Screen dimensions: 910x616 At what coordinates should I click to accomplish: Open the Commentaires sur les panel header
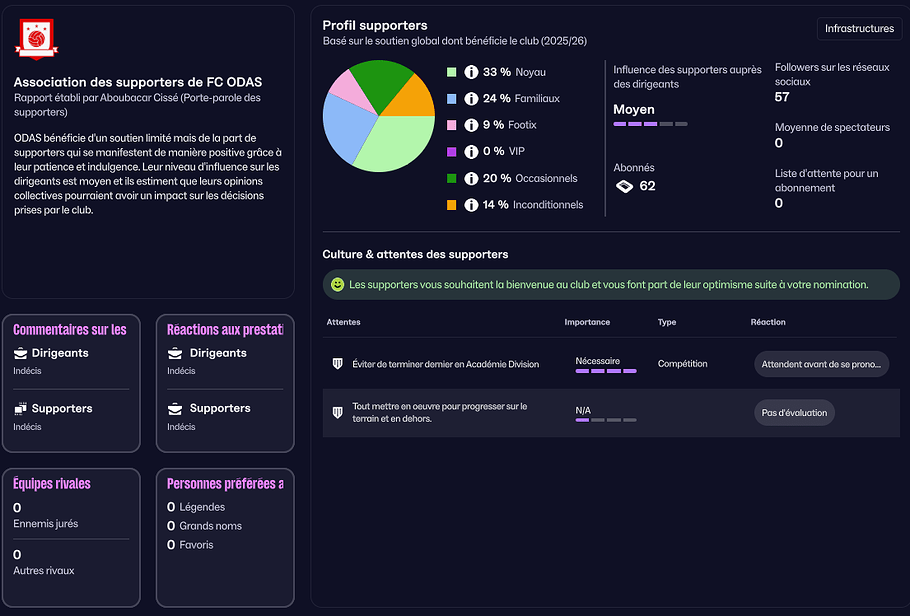70,330
